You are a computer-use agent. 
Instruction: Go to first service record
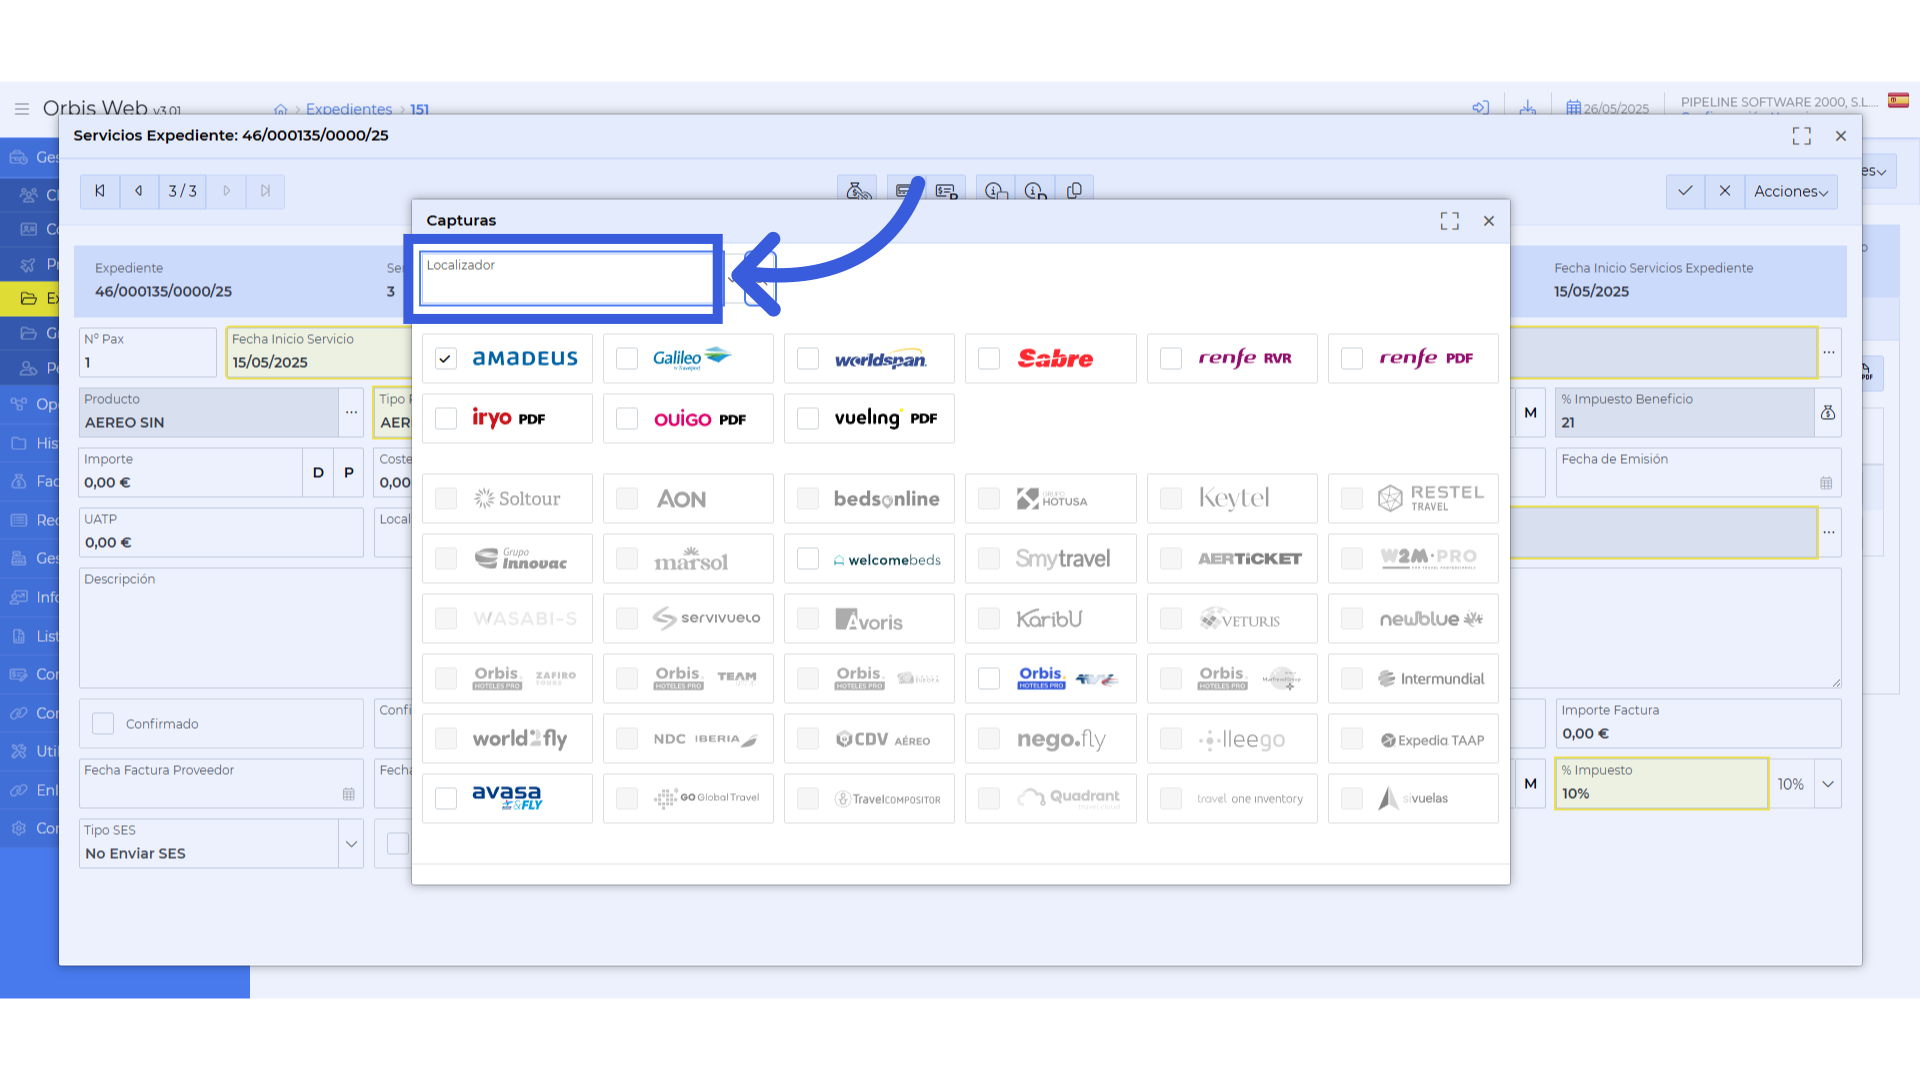(100, 191)
